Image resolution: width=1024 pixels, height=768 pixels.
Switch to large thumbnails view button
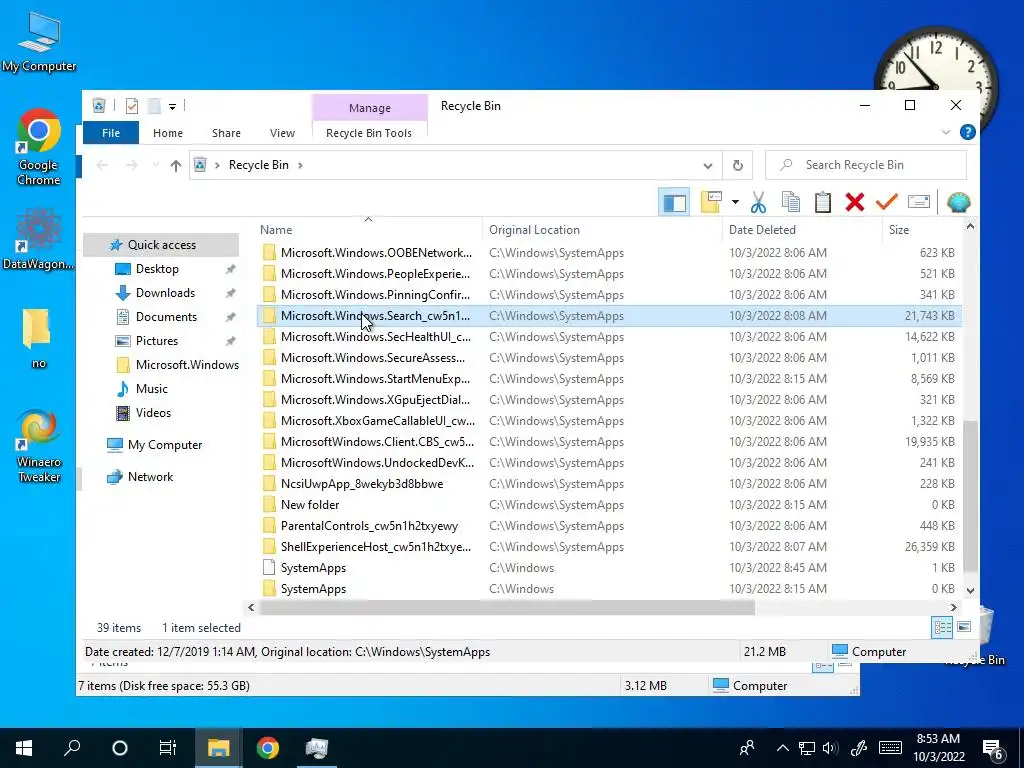pos(964,628)
